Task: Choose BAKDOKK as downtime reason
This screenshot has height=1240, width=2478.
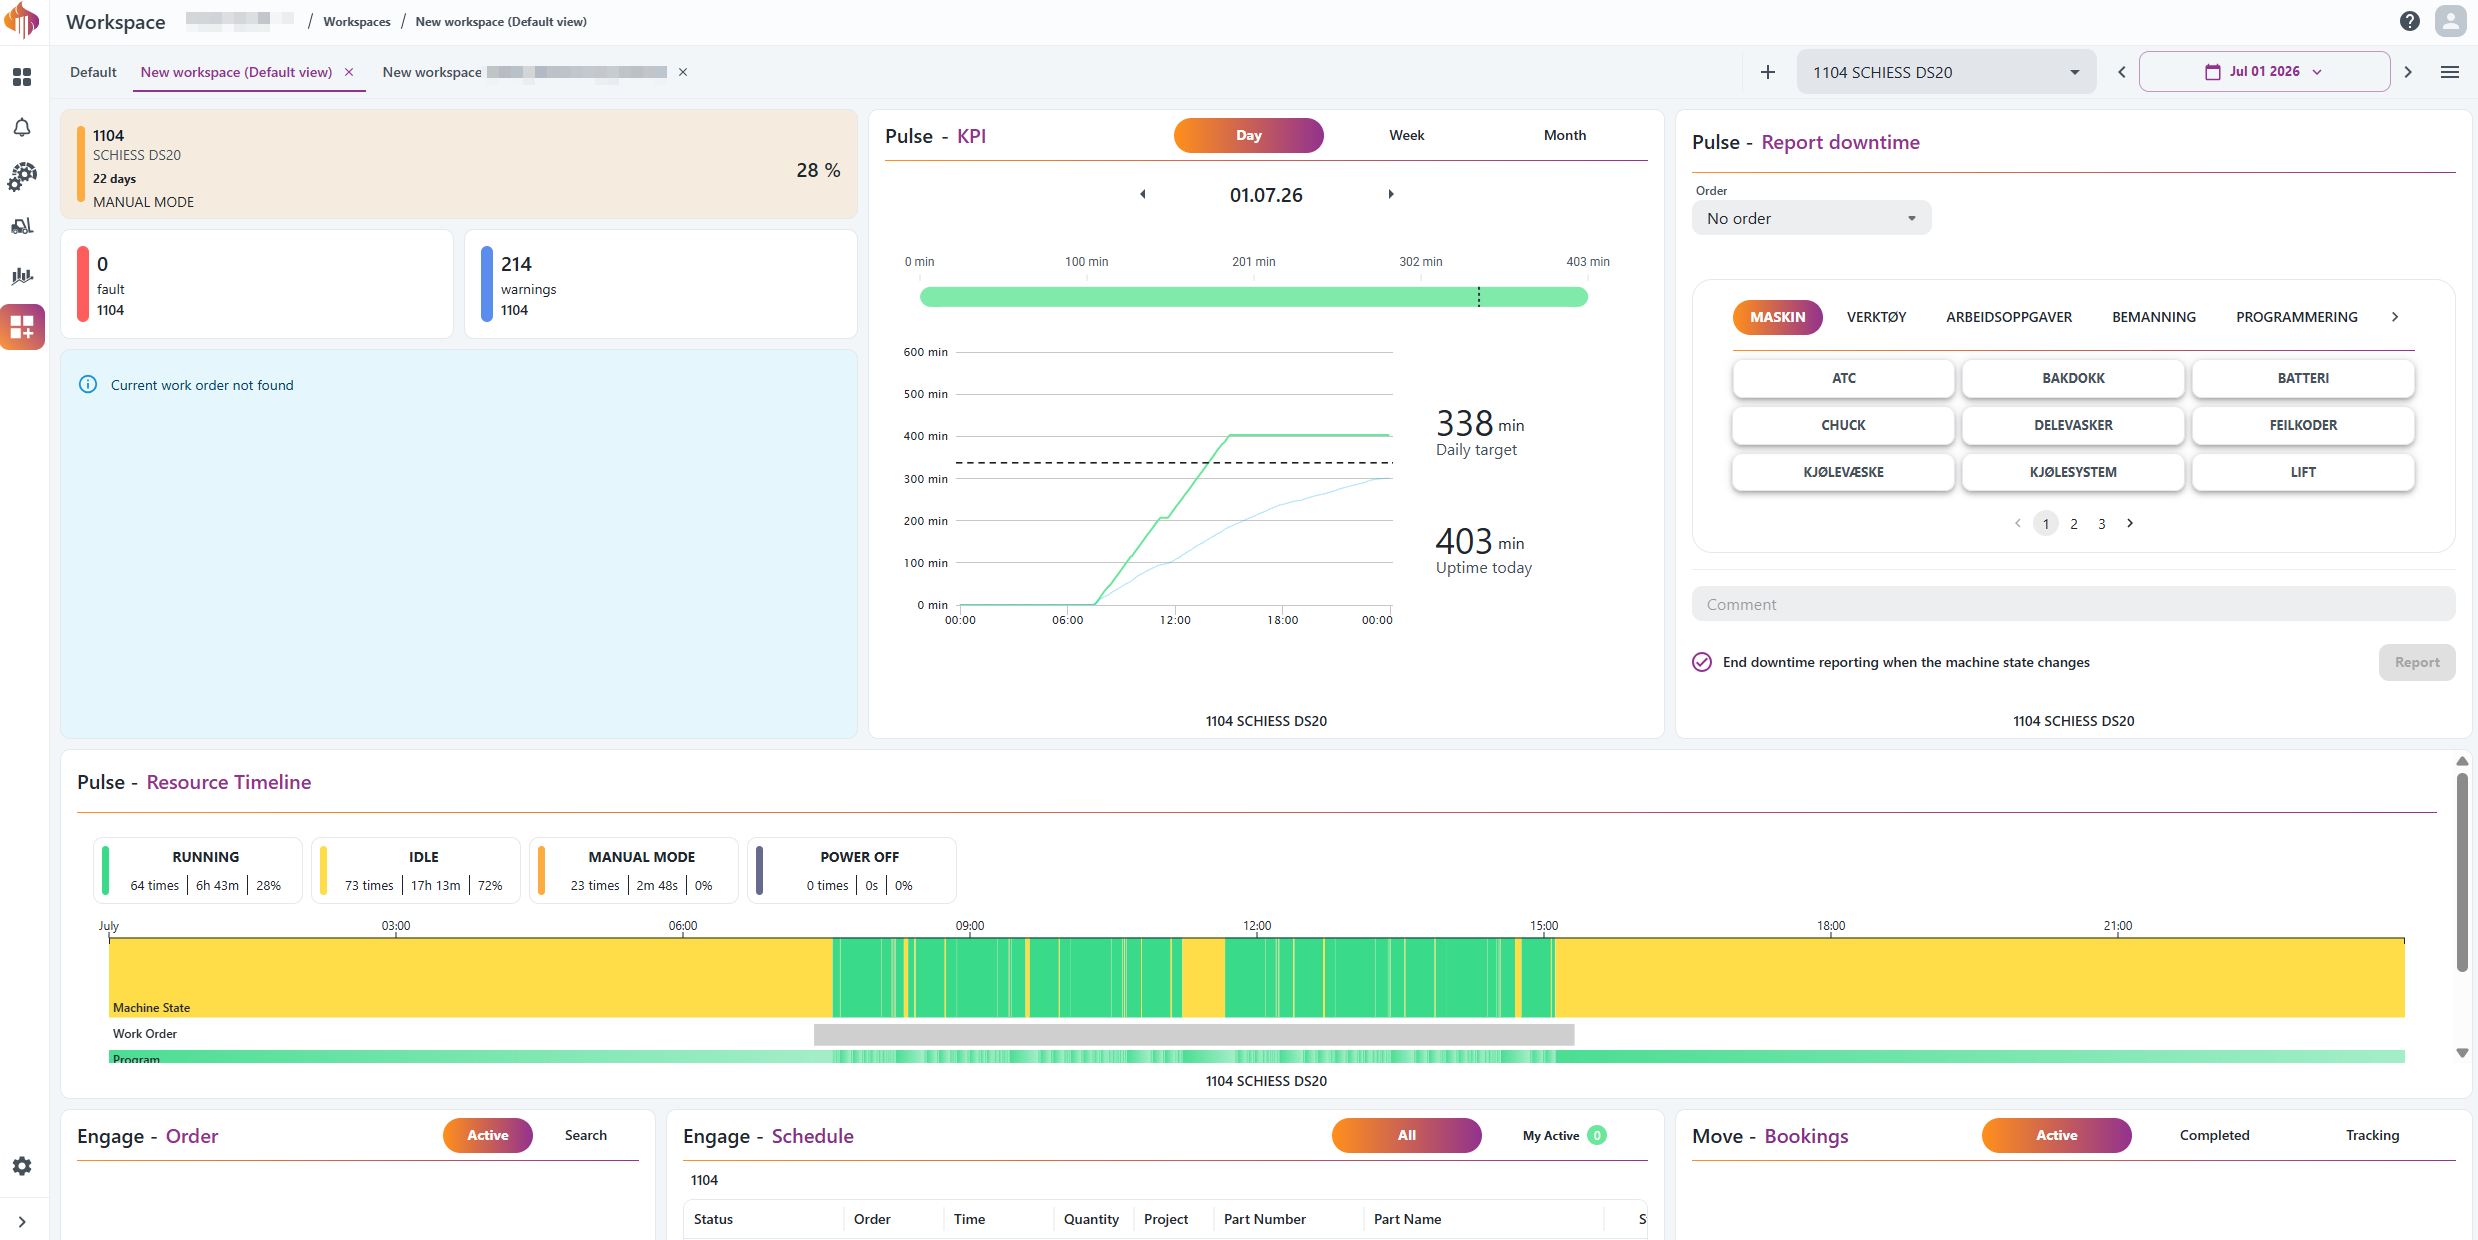Action: [x=2073, y=378]
